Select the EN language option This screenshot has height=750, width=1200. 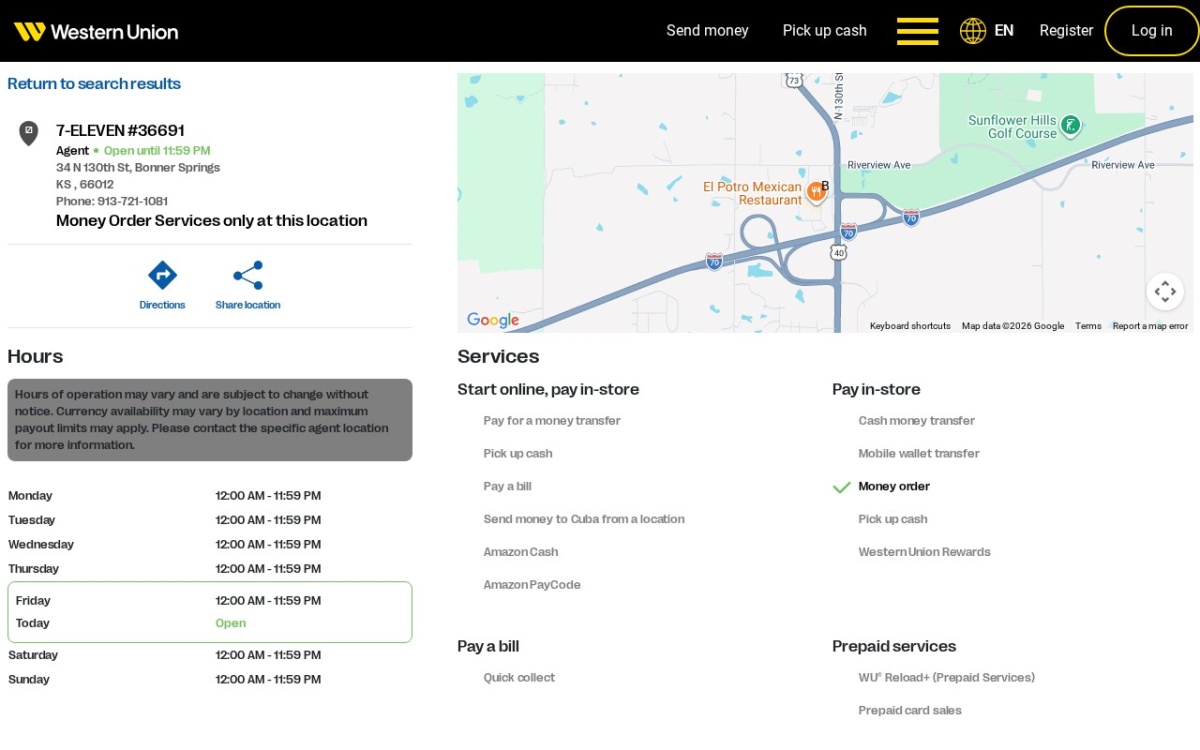coord(1004,31)
